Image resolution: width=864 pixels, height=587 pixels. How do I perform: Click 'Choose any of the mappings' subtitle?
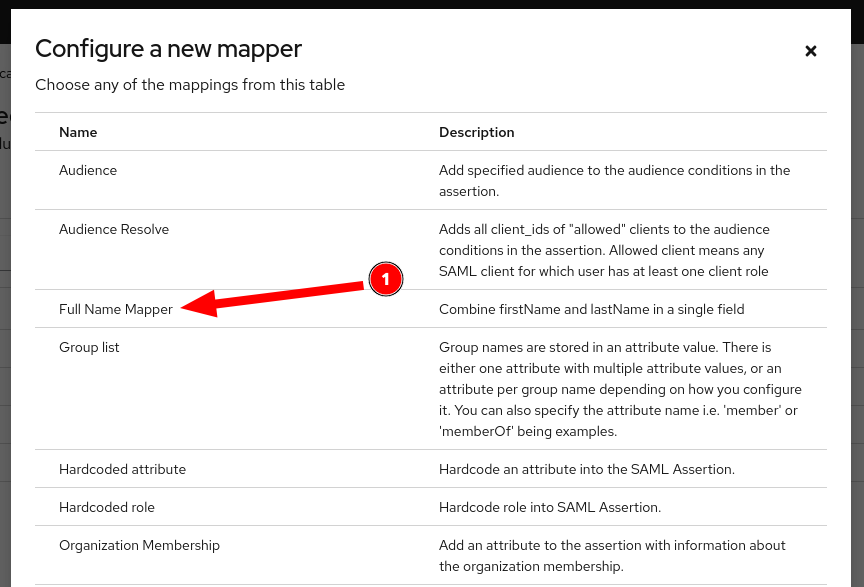pyautogui.click(x=190, y=85)
